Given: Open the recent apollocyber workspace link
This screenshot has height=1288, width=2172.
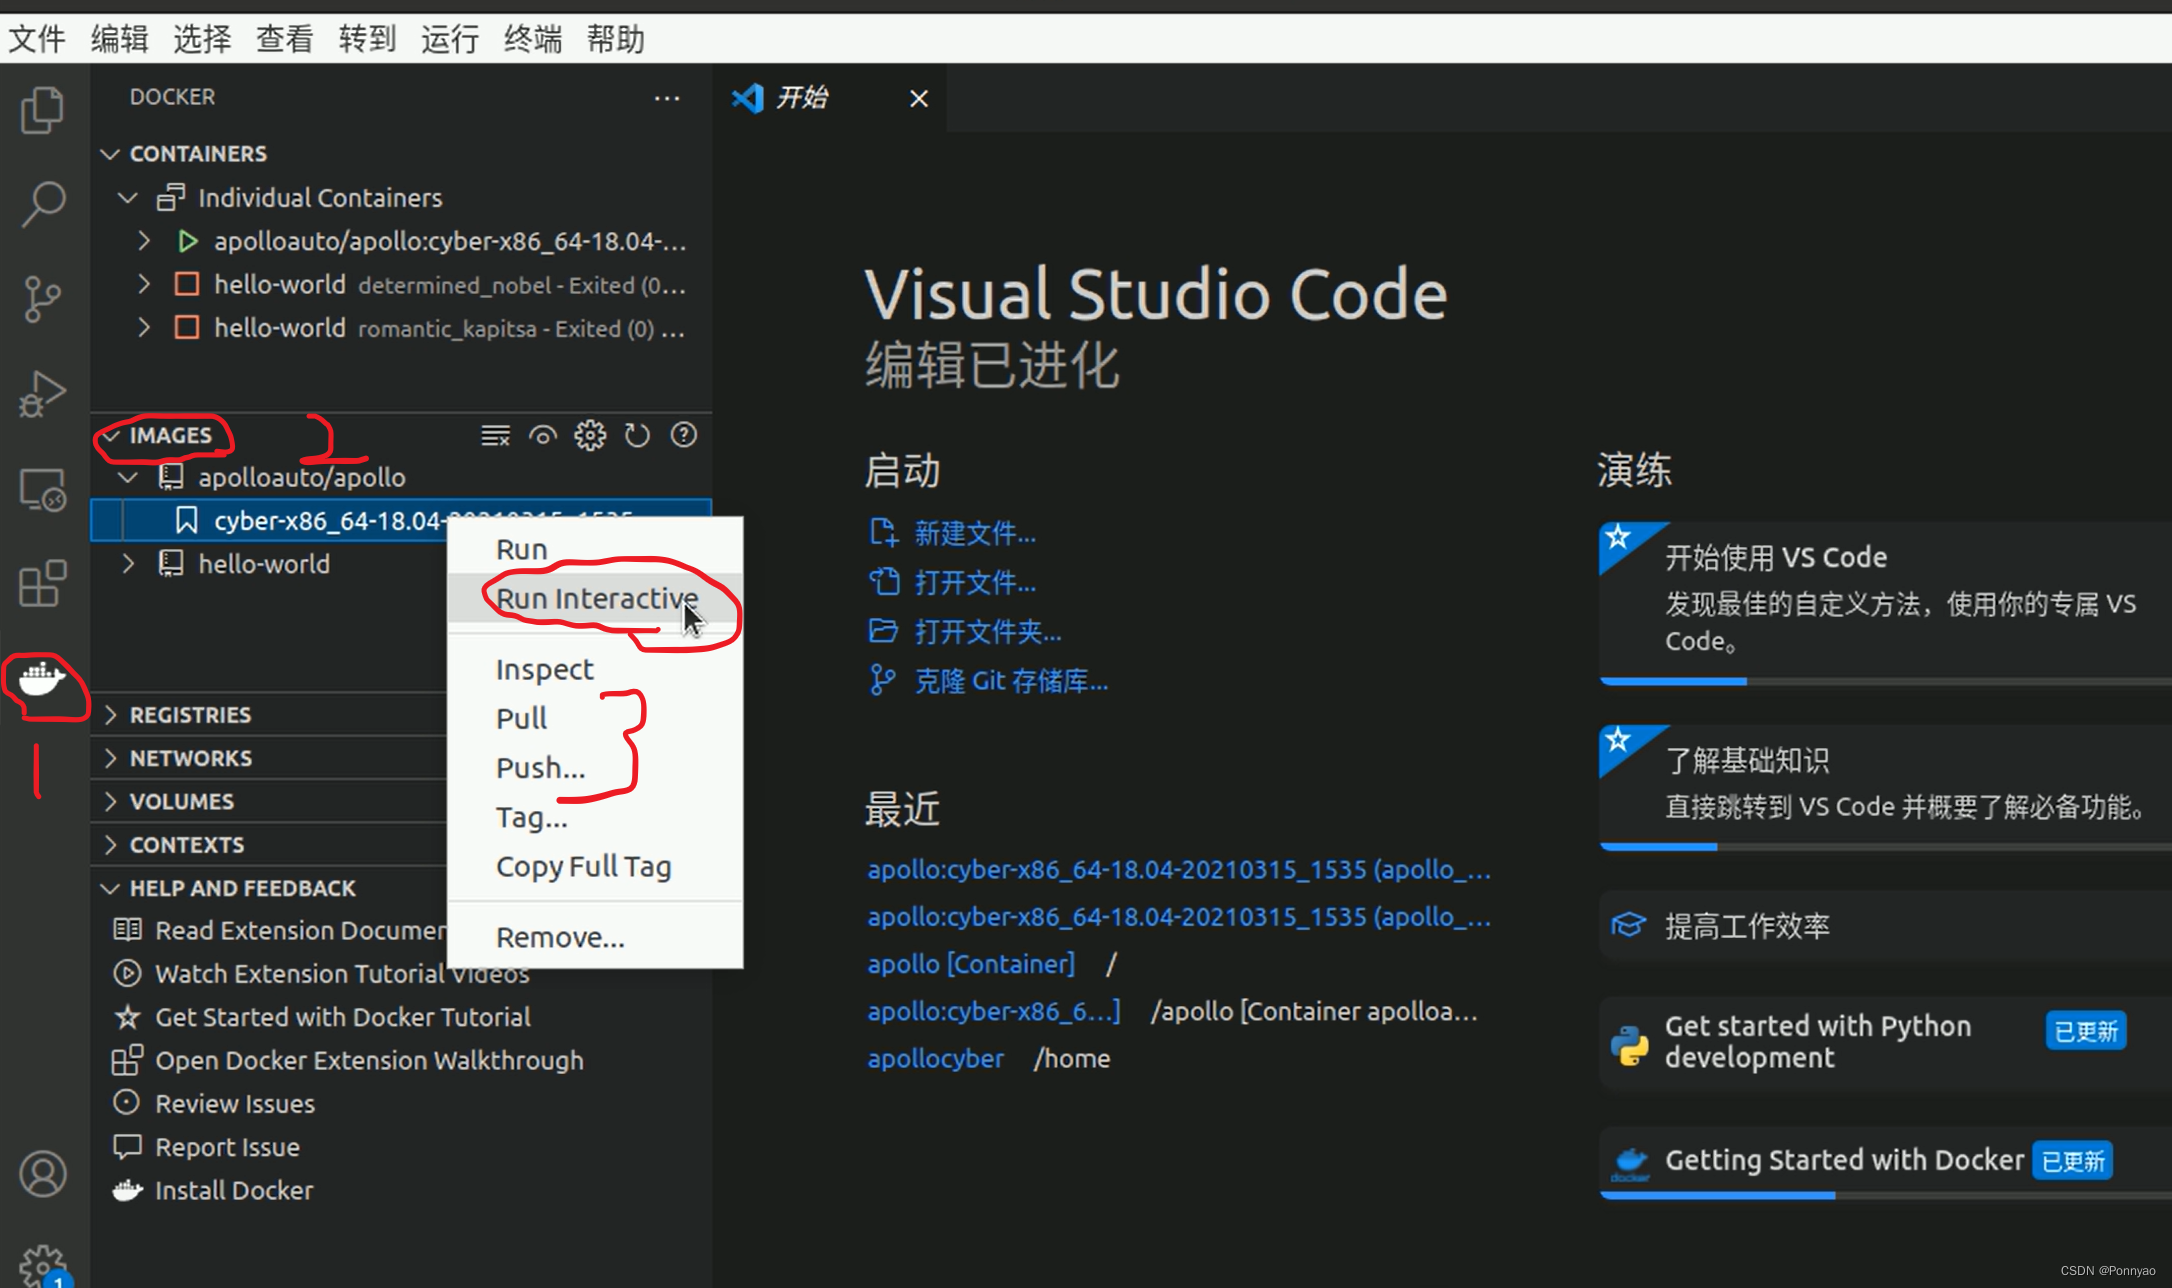Looking at the screenshot, I should [935, 1058].
